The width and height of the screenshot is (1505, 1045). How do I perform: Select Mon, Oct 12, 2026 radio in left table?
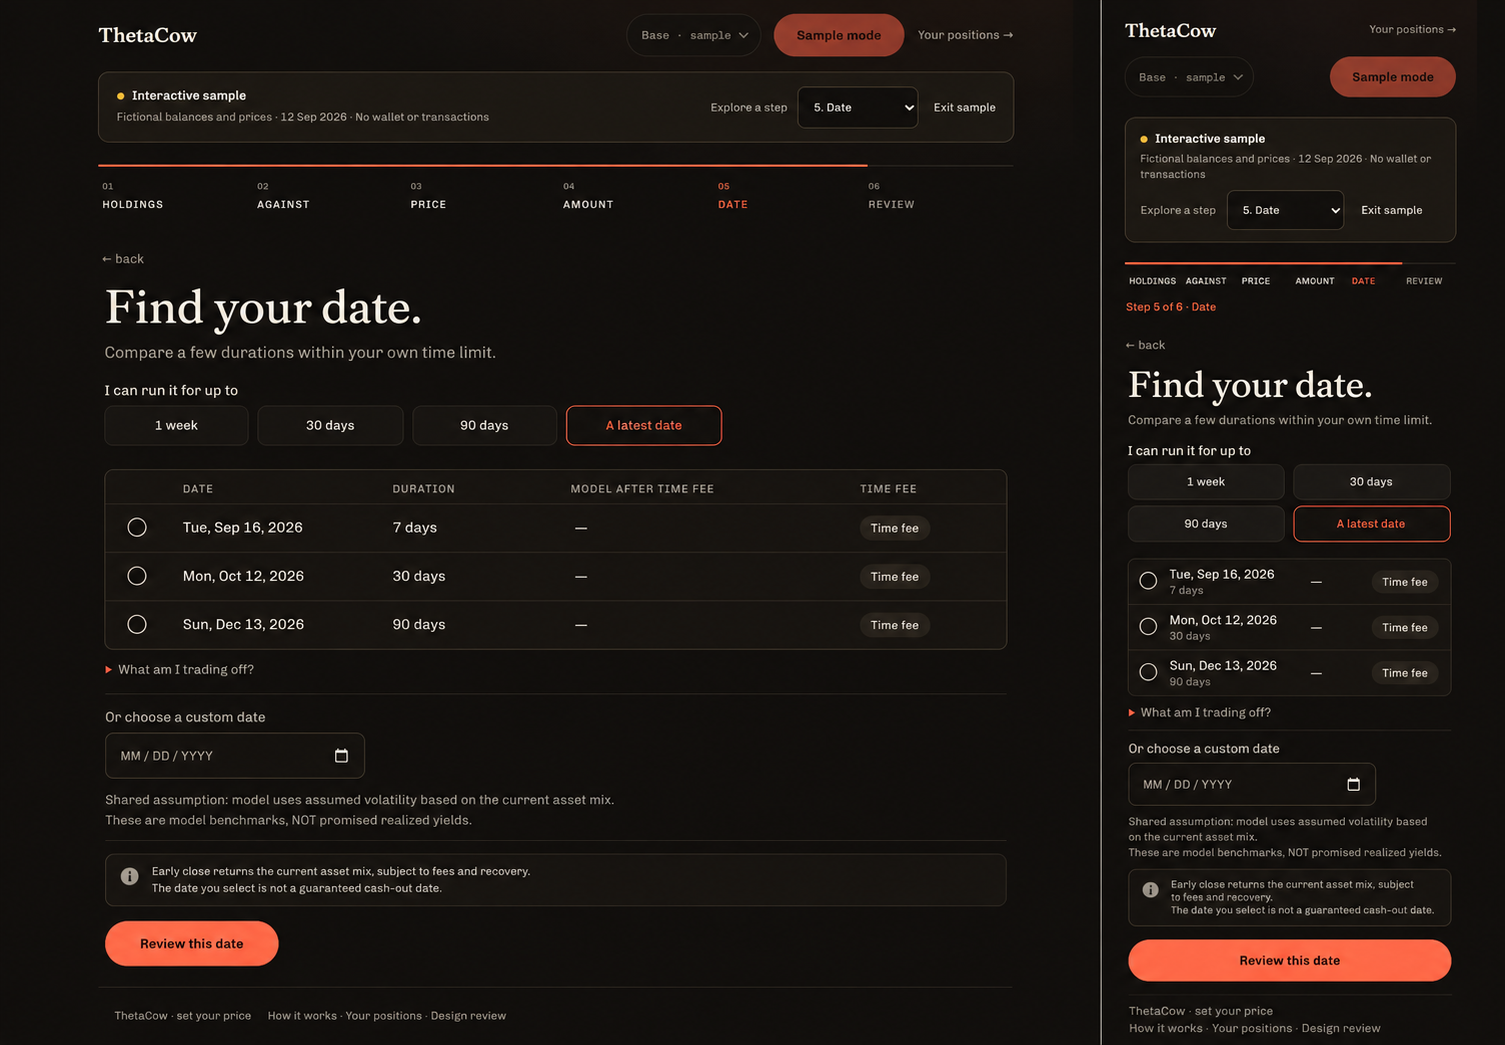[x=137, y=576]
